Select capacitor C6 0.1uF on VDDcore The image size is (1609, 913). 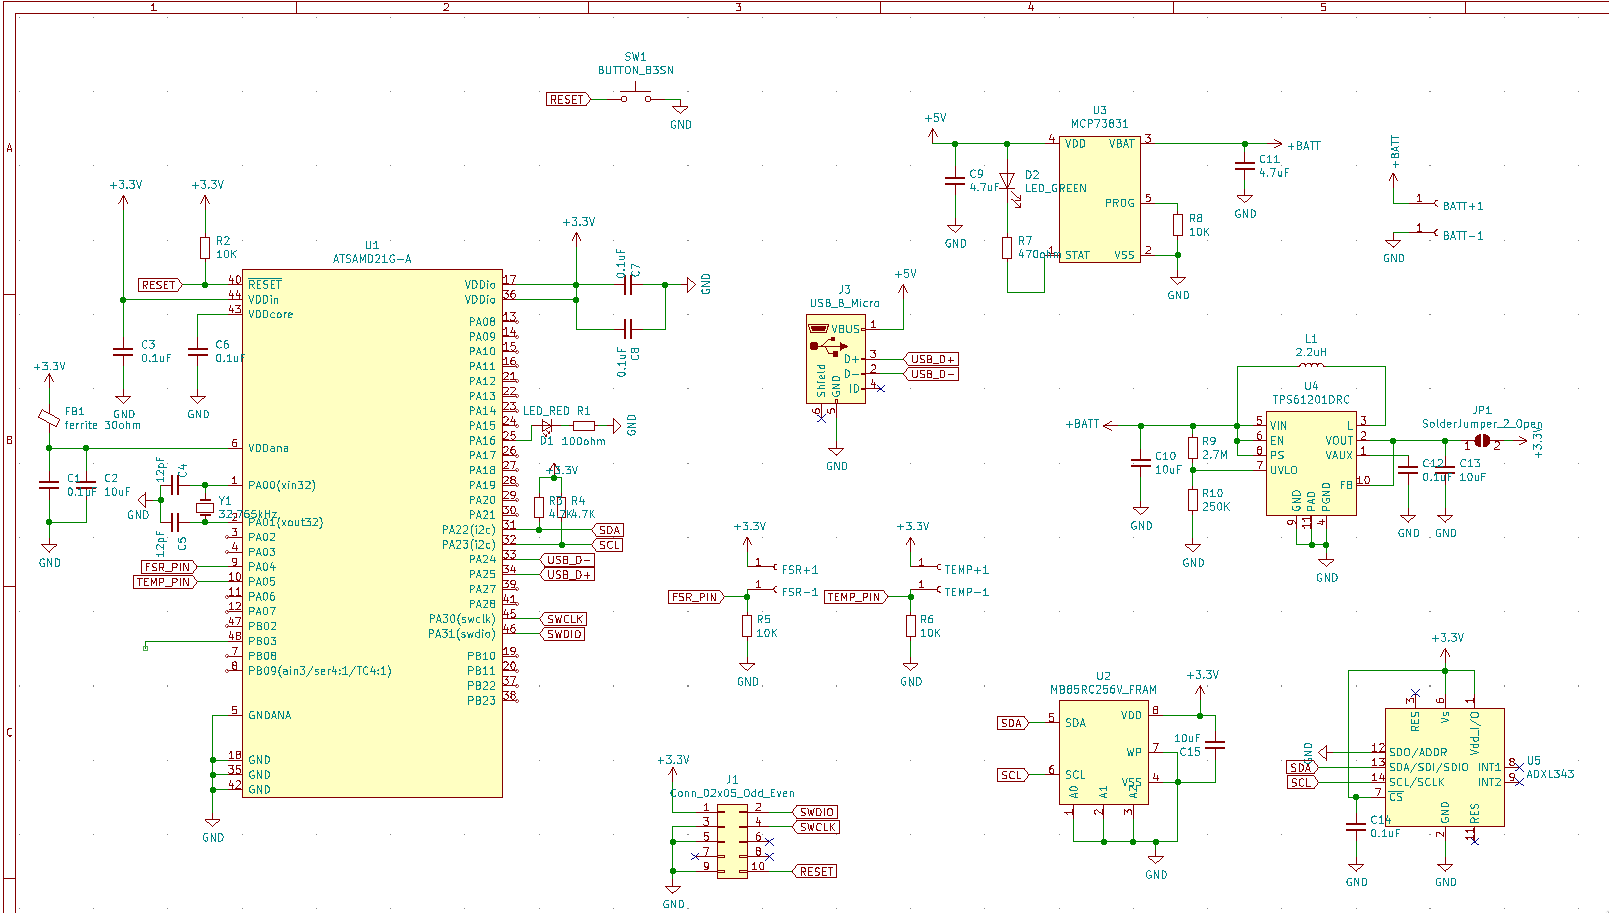[x=198, y=352]
